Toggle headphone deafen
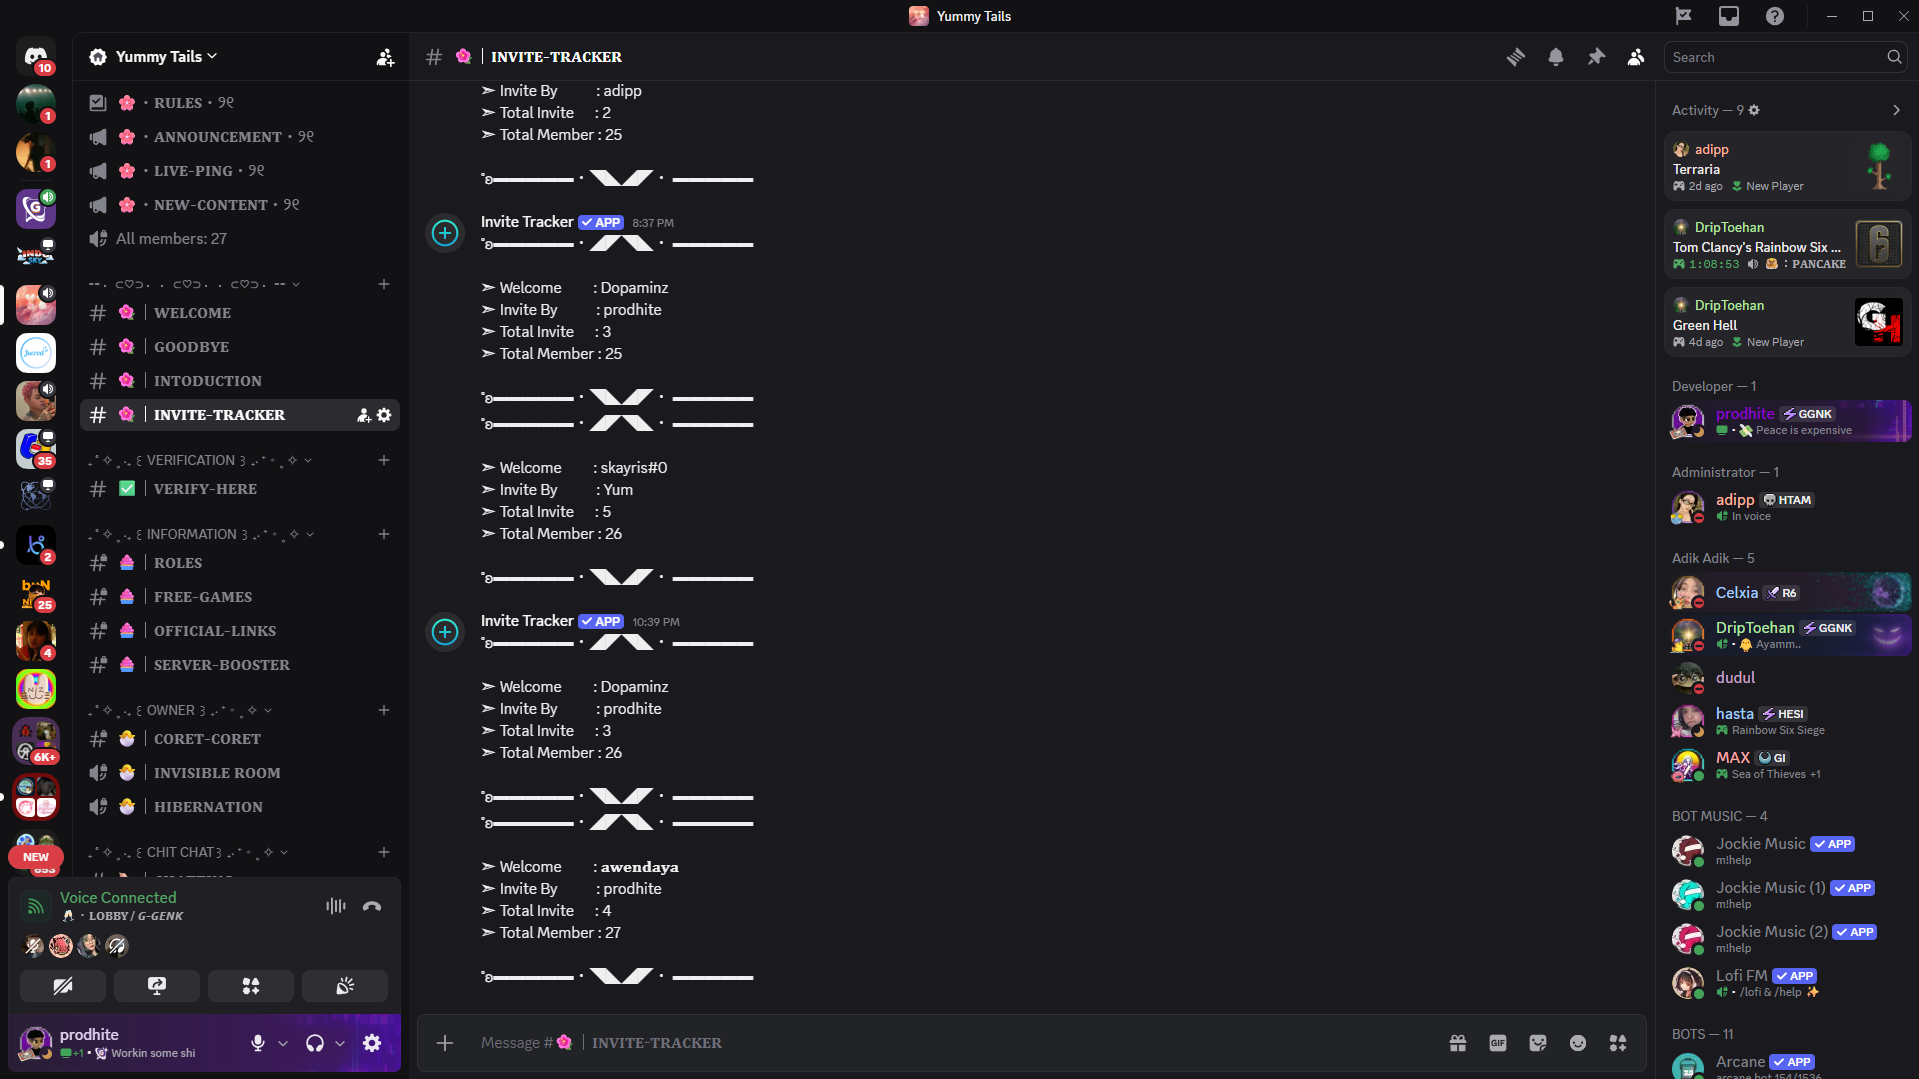 click(315, 1043)
